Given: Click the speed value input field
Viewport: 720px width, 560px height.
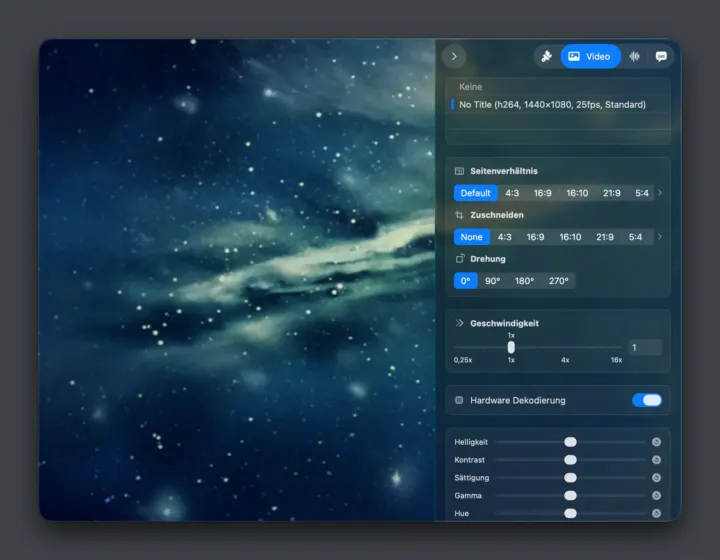Looking at the screenshot, I should point(644,348).
